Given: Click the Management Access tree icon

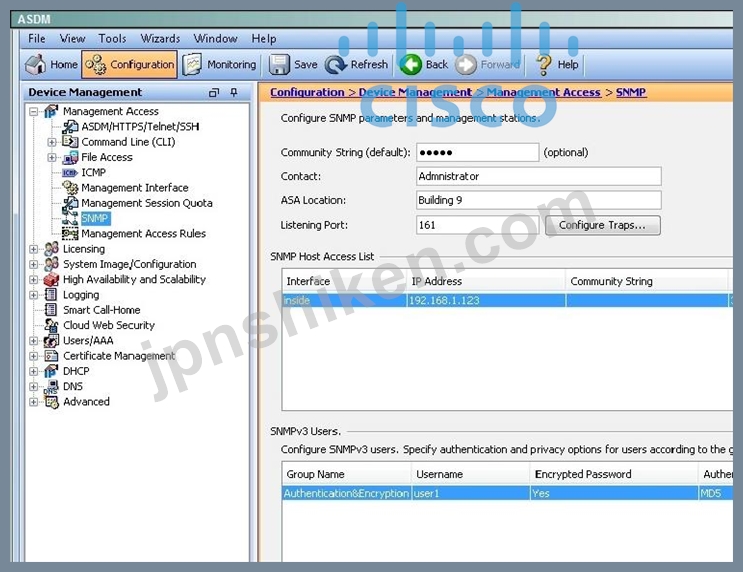Looking at the screenshot, I should pyautogui.click(x=51, y=111).
